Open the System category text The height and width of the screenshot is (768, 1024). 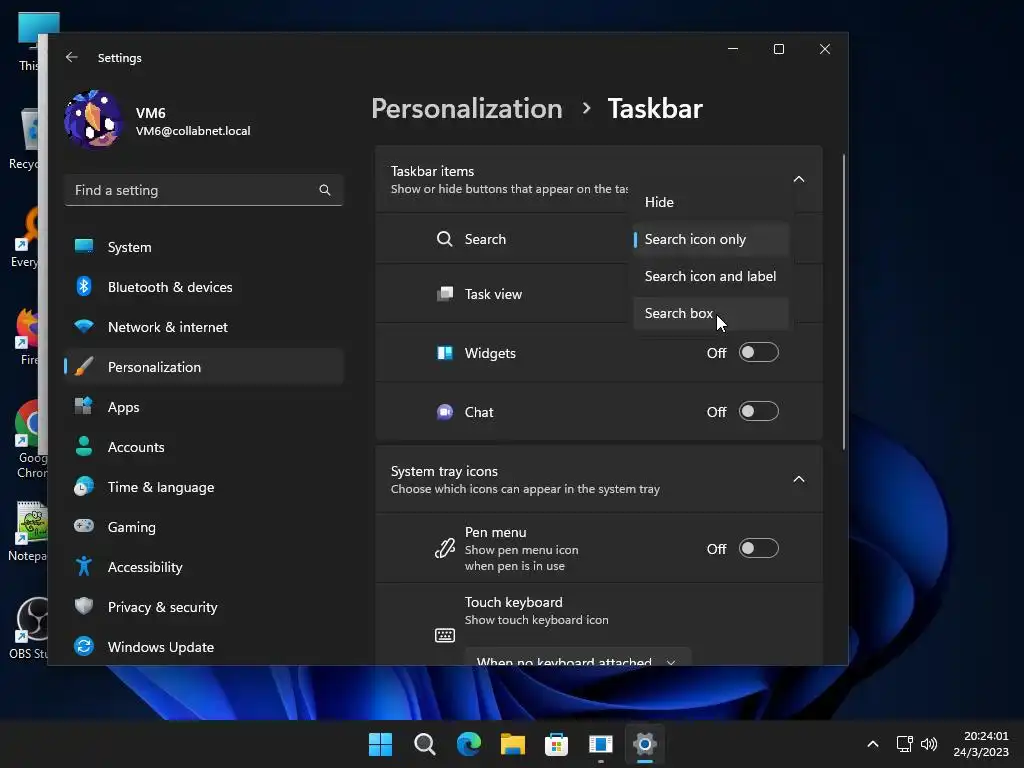coord(129,247)
